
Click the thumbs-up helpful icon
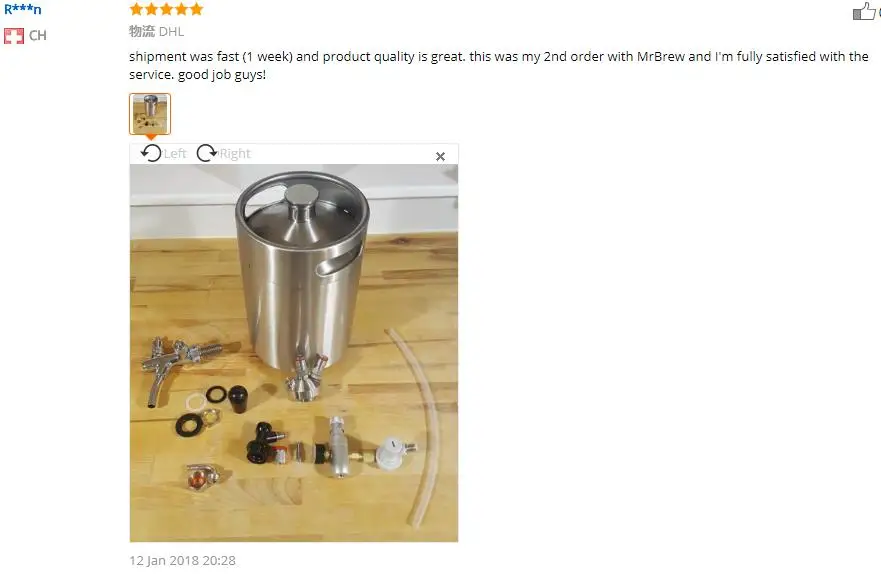point(864,11)
